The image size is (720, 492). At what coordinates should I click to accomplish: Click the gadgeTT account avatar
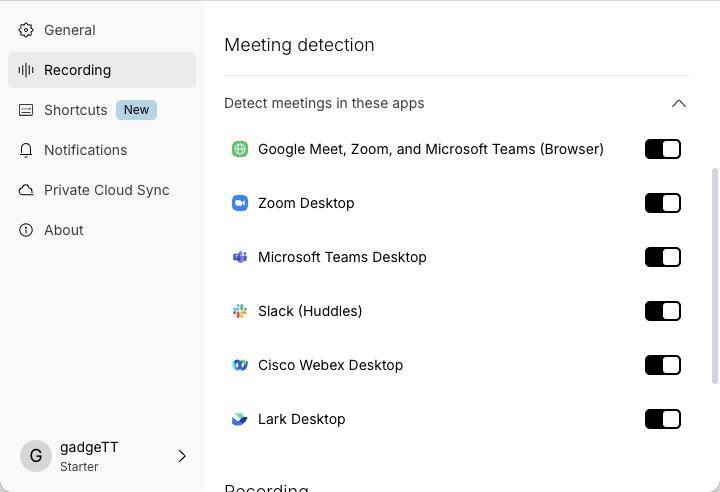(36, 456)
